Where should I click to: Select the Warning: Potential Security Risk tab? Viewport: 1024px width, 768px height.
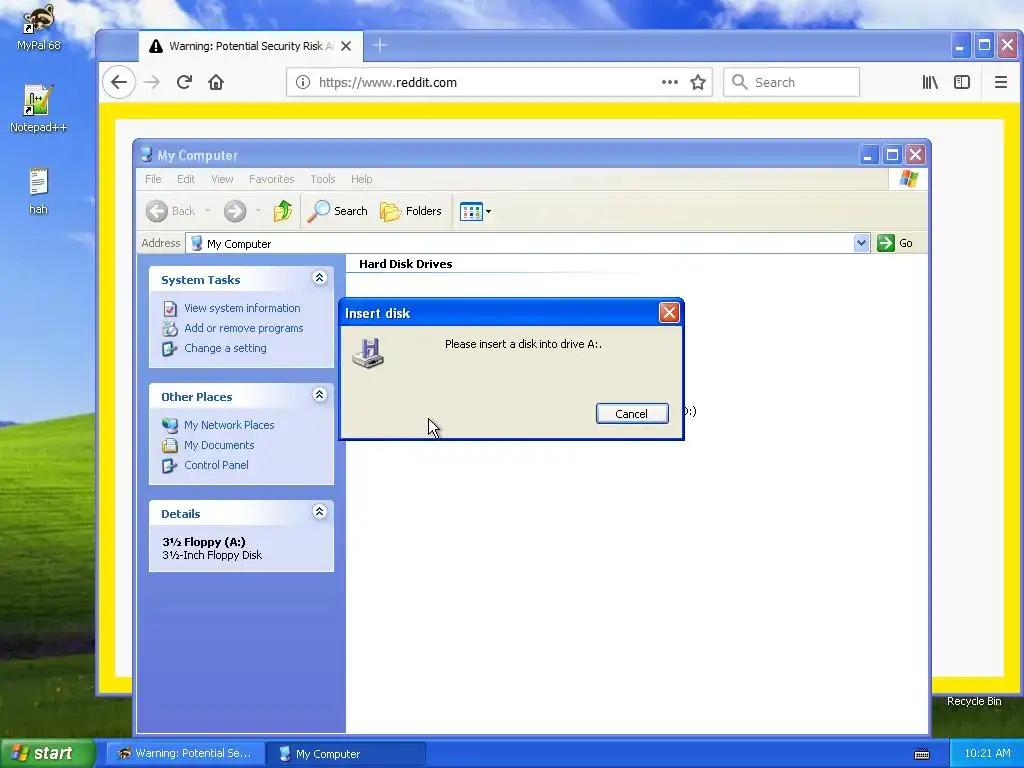tap(250, 46)
